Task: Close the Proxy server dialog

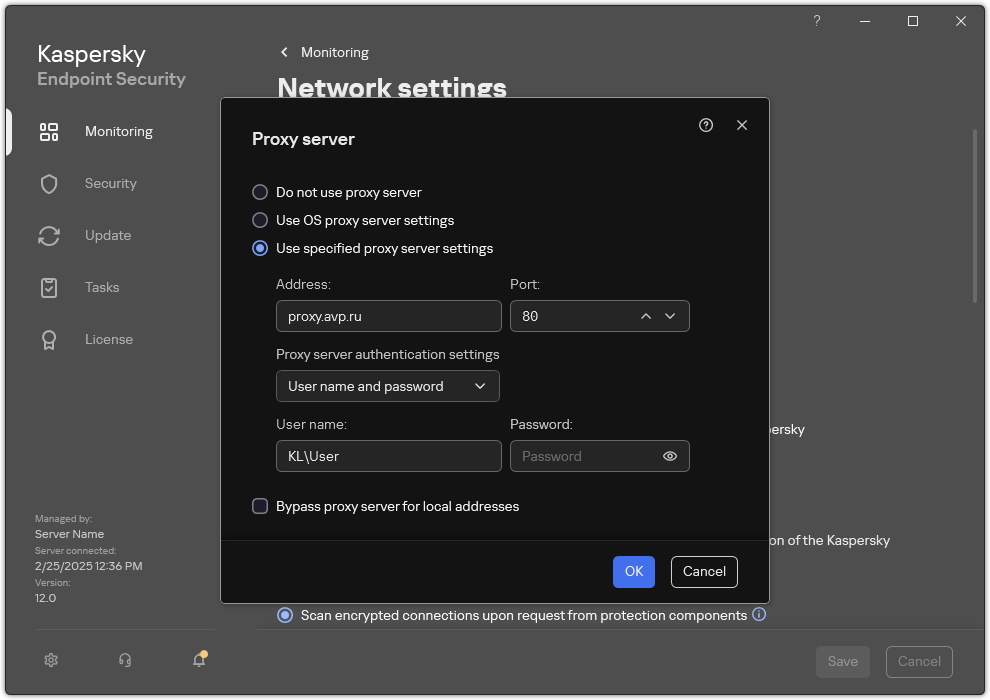Action: [742, 125]
